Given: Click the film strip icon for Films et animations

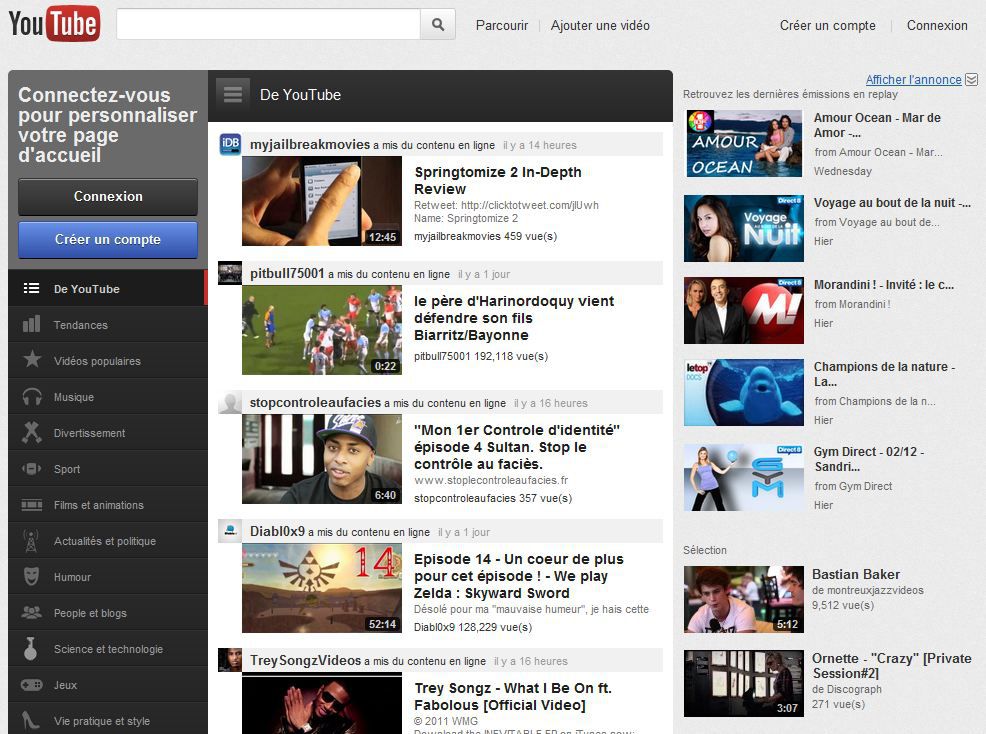Looking at the screenshot, I should (31, 505).
